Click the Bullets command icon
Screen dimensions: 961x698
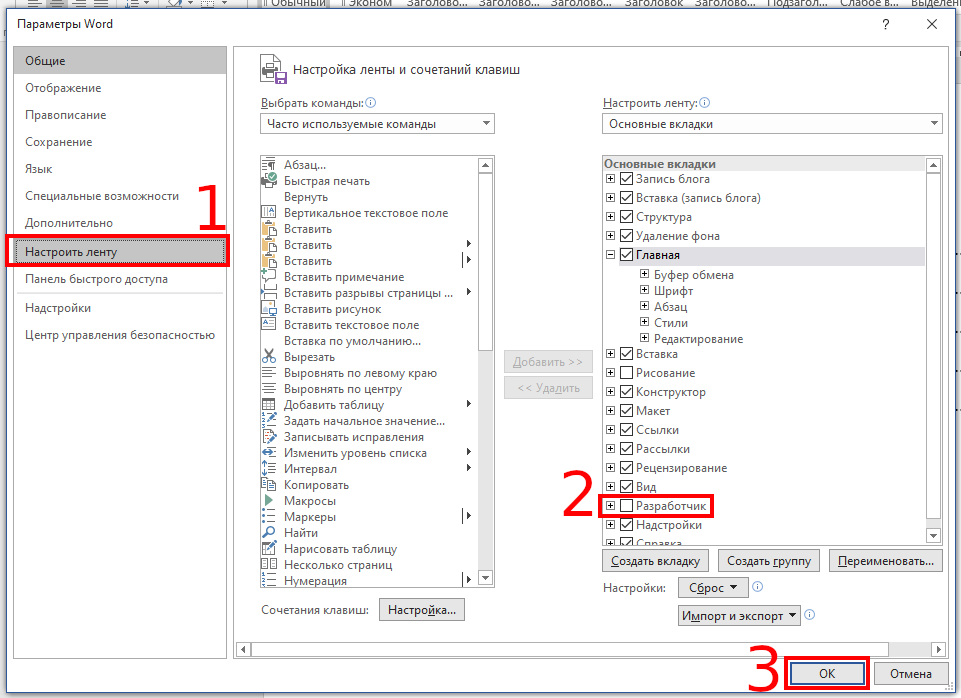(268, 516)
